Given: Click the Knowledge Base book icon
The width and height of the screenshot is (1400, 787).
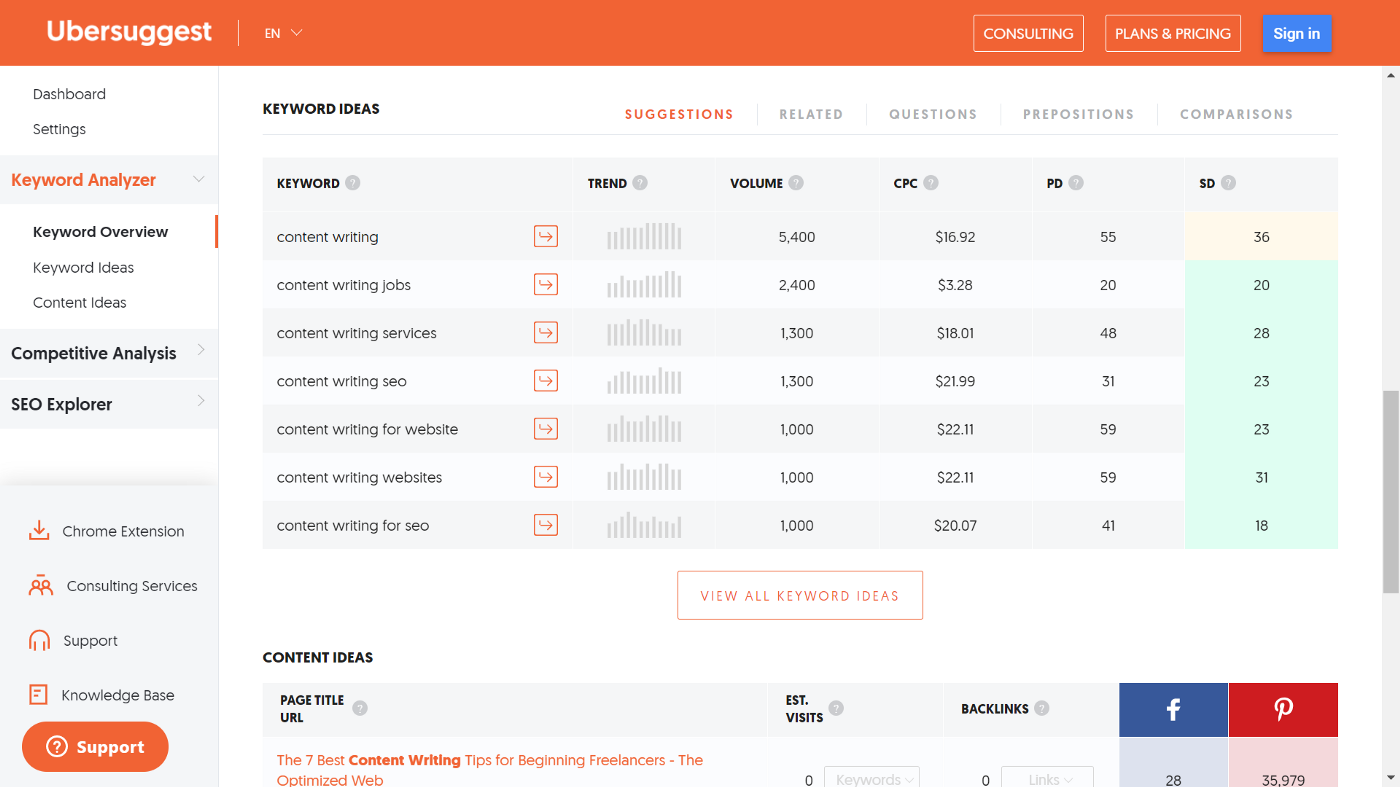Looking at the screenshot, I should click(38, 695).
